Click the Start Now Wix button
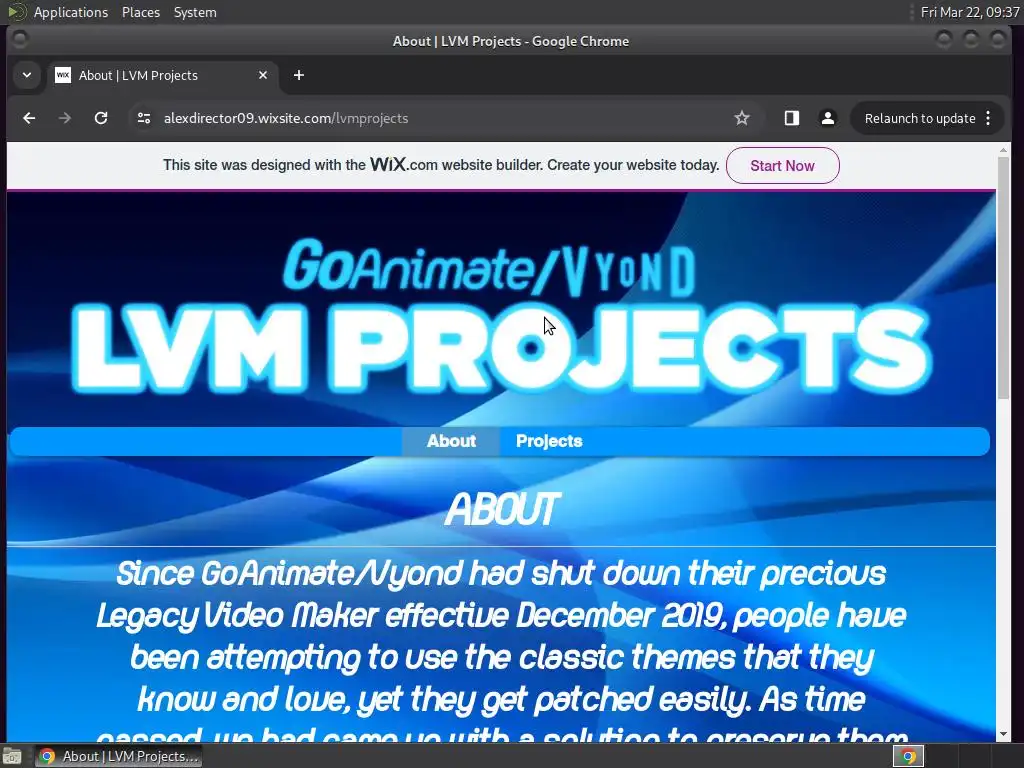The image size is (1024, 768). coord(782,166)
